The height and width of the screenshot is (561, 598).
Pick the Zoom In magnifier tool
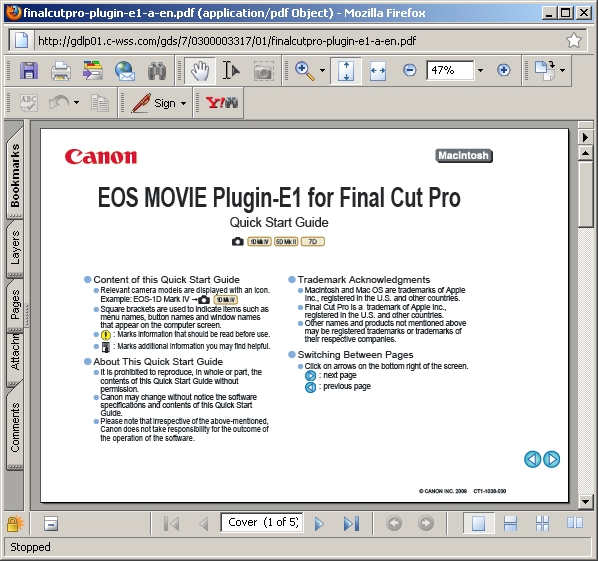(x=305, y=71)
